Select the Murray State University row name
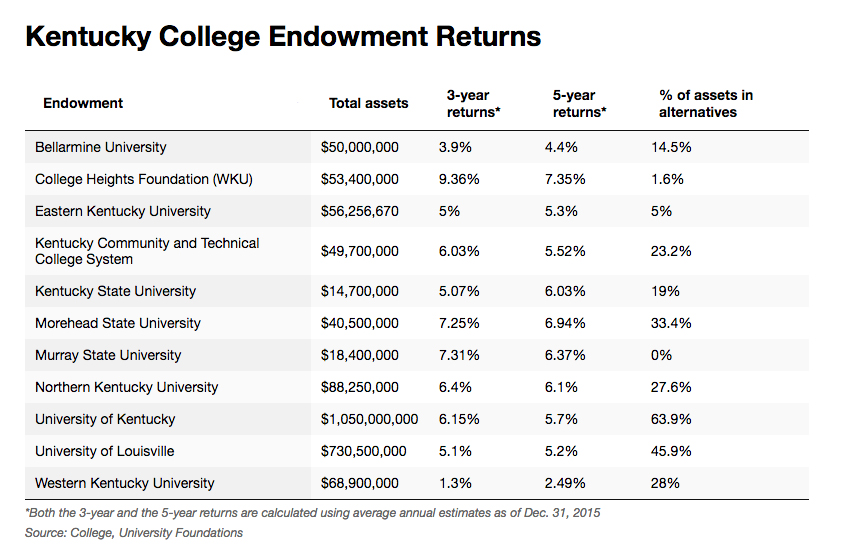841x559 pixels. pyautogui.click(x=108, y=355)
